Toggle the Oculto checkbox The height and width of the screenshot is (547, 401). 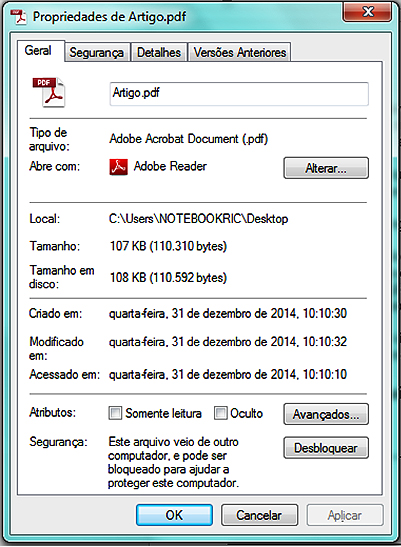click(221, 413)
